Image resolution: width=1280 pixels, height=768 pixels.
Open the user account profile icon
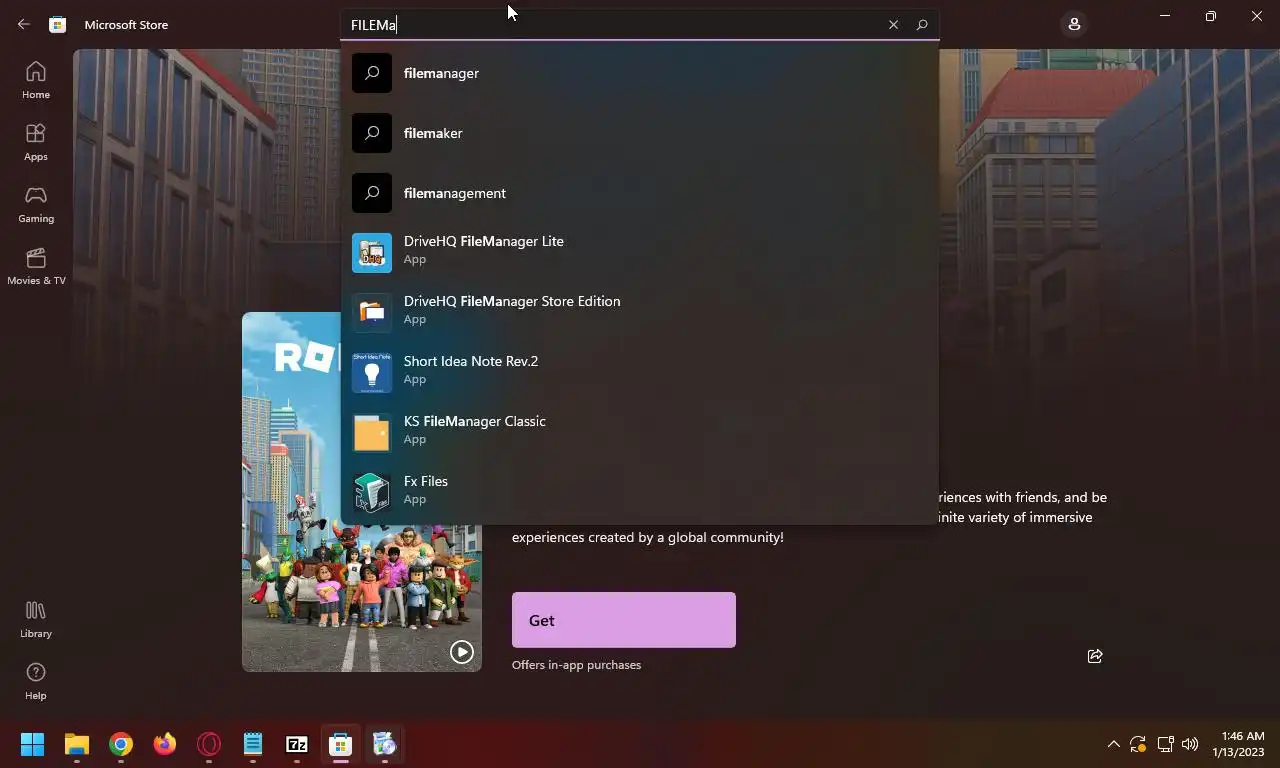[x=1074, y=24]
